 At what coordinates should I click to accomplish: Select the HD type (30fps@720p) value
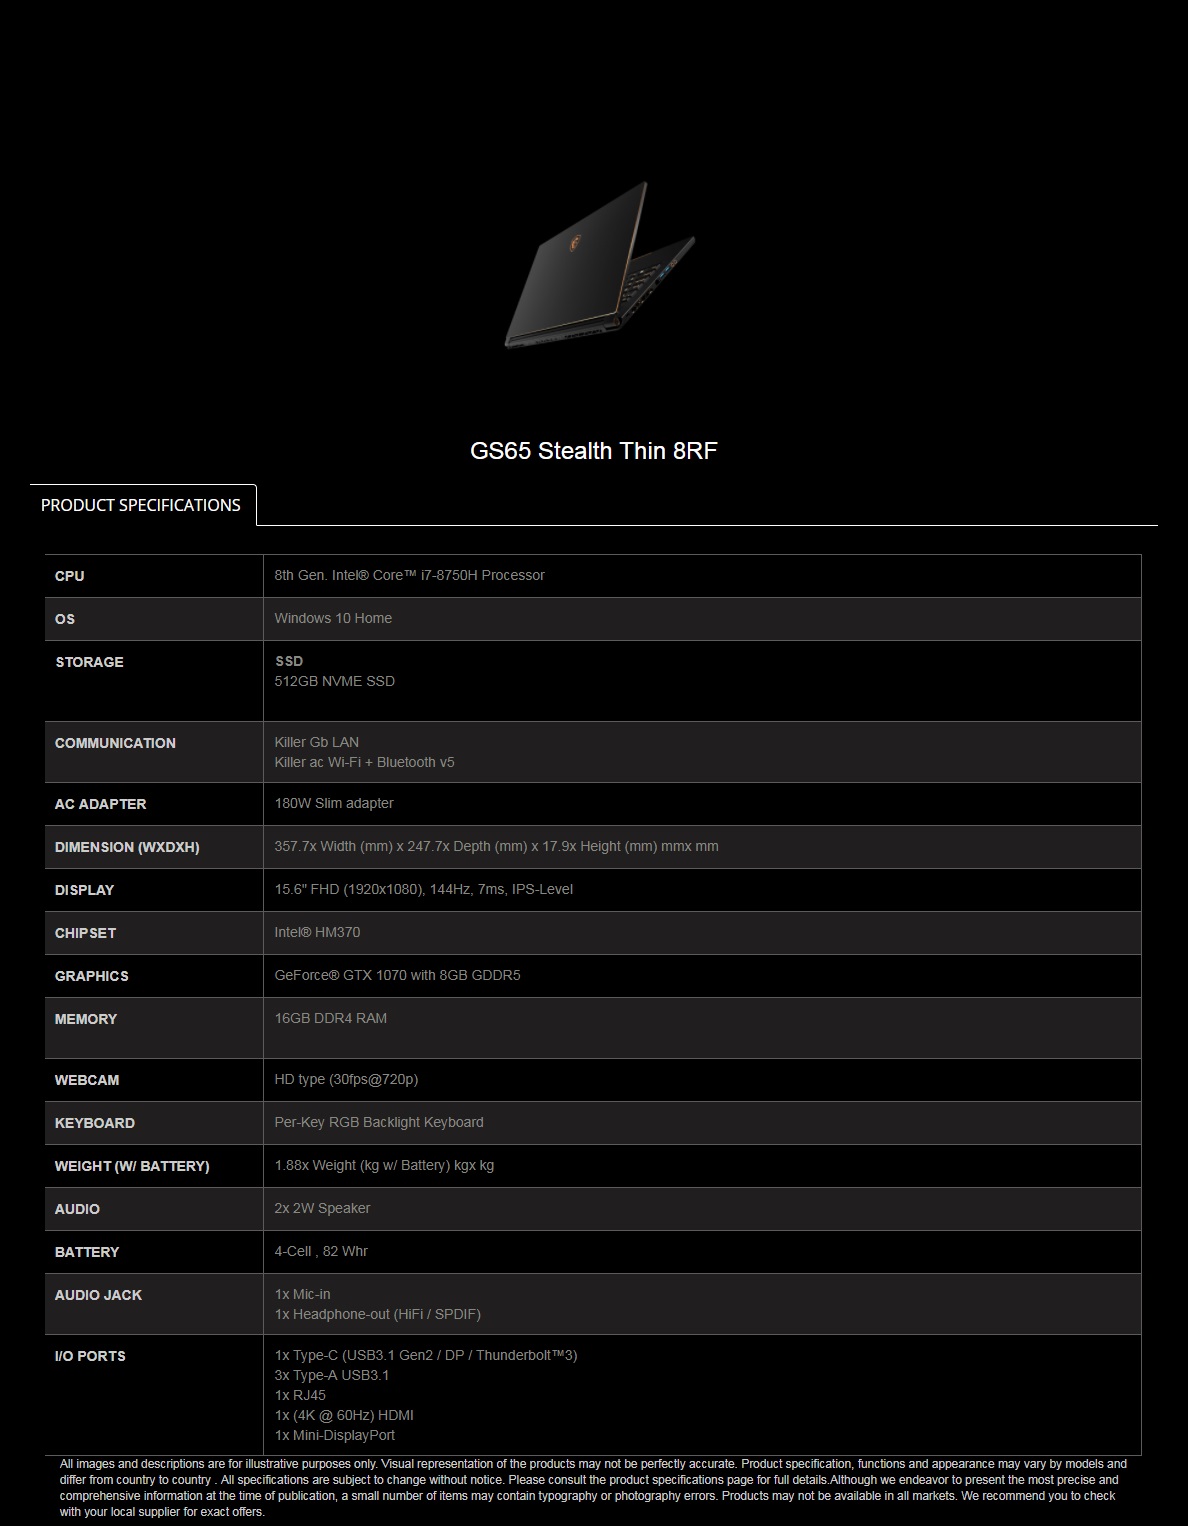(347, 1079)
